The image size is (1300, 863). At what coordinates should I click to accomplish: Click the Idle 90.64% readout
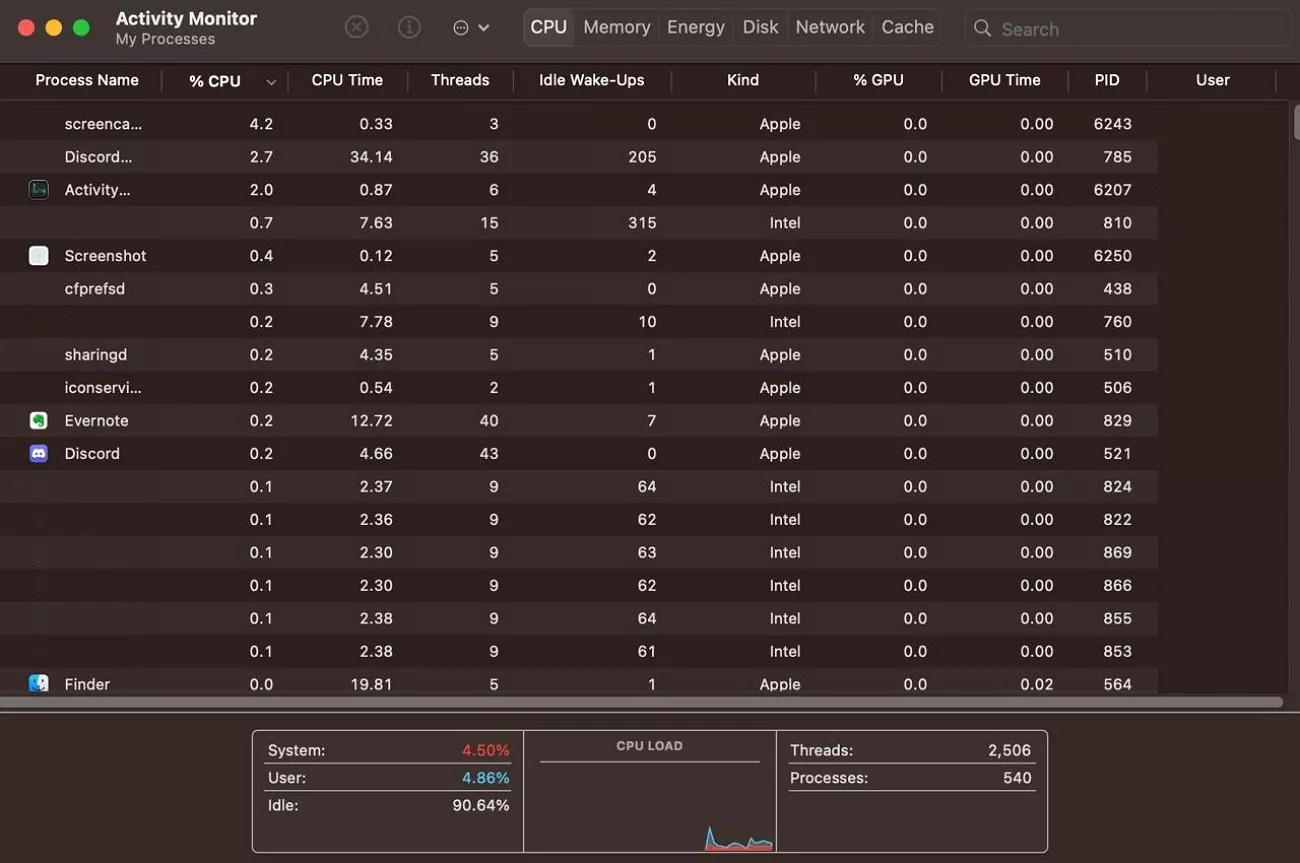pos(481,805)
